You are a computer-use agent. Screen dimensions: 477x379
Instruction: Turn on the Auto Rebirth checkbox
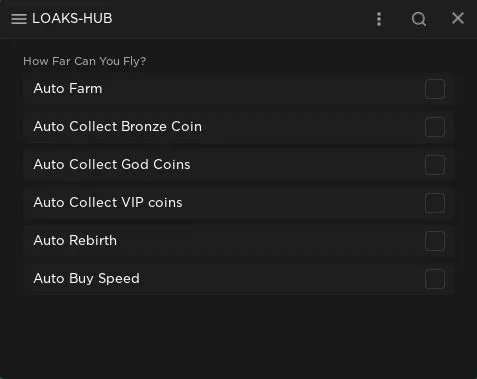point(435,241)
